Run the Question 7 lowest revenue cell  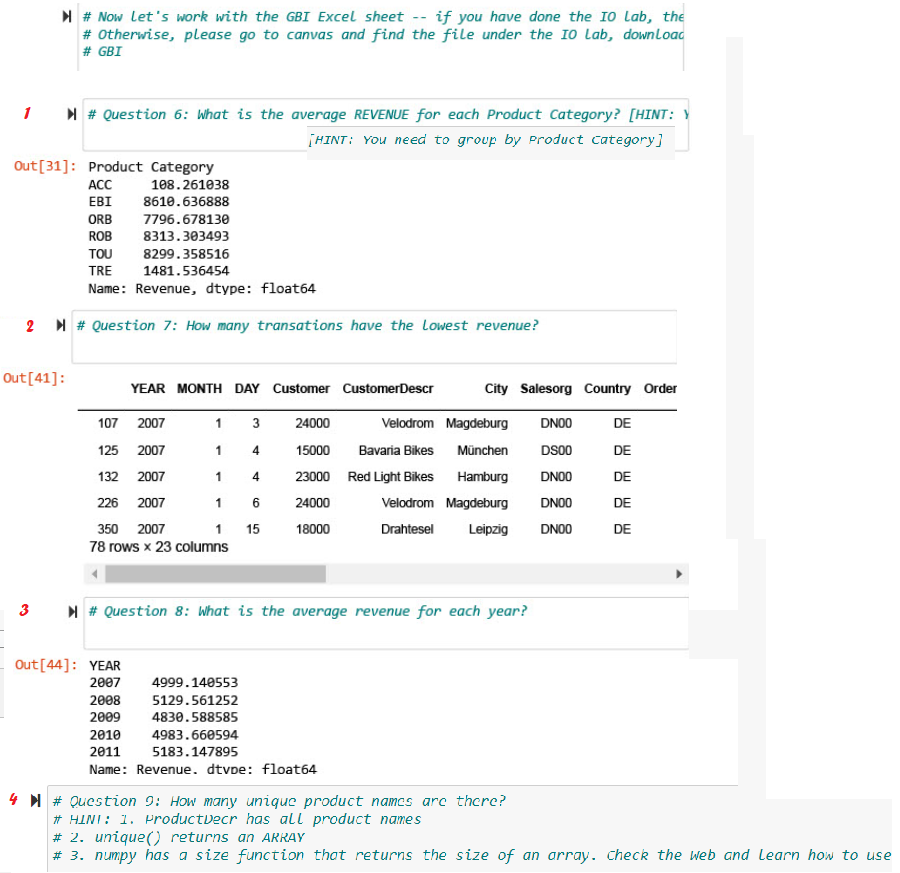(x=60, y=324)
